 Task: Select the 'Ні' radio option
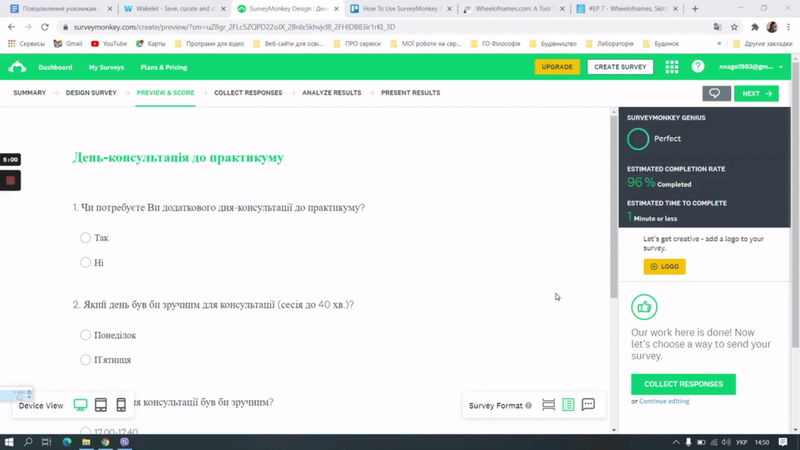(x=86, y=262)
